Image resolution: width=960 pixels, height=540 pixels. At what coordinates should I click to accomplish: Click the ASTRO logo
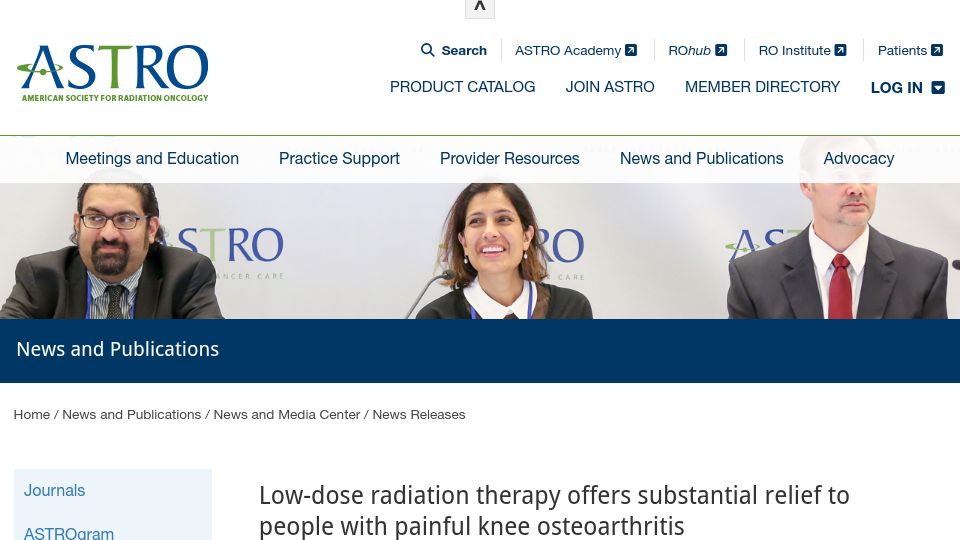pos(113,73)
